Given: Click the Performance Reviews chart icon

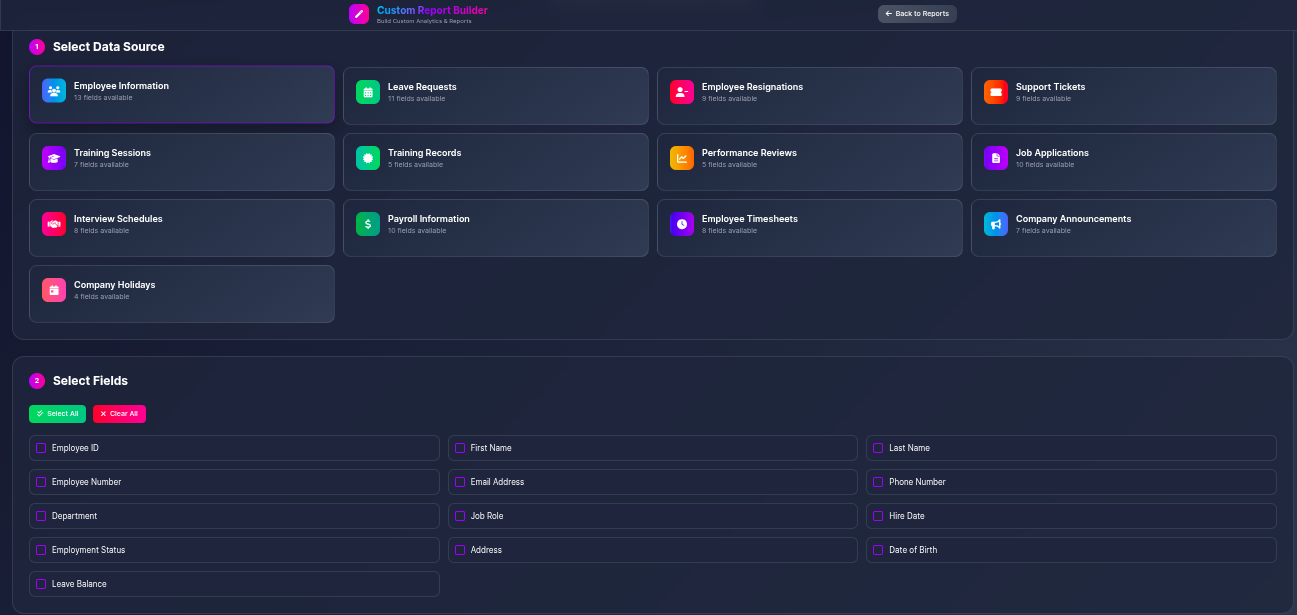Looking at the screenshot, I should click(682, 158).
